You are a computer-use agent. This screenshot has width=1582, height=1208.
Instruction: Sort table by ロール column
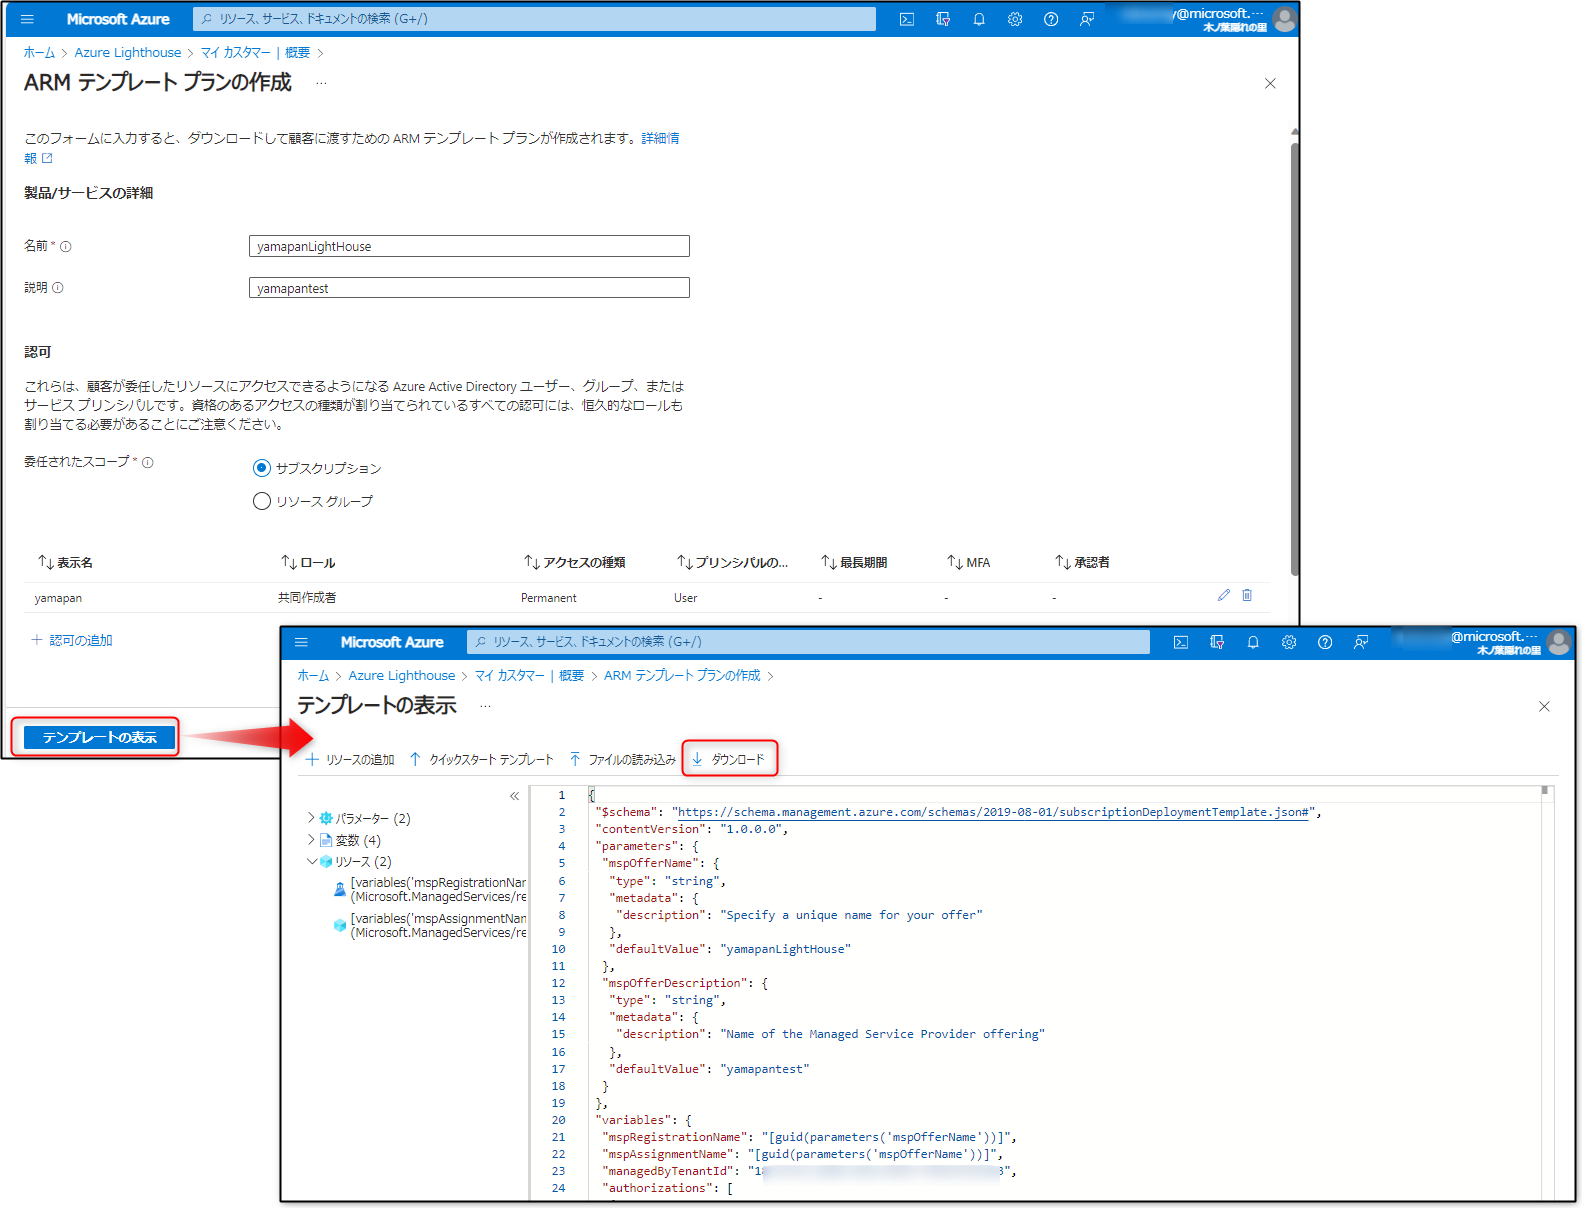coord(308,563)
